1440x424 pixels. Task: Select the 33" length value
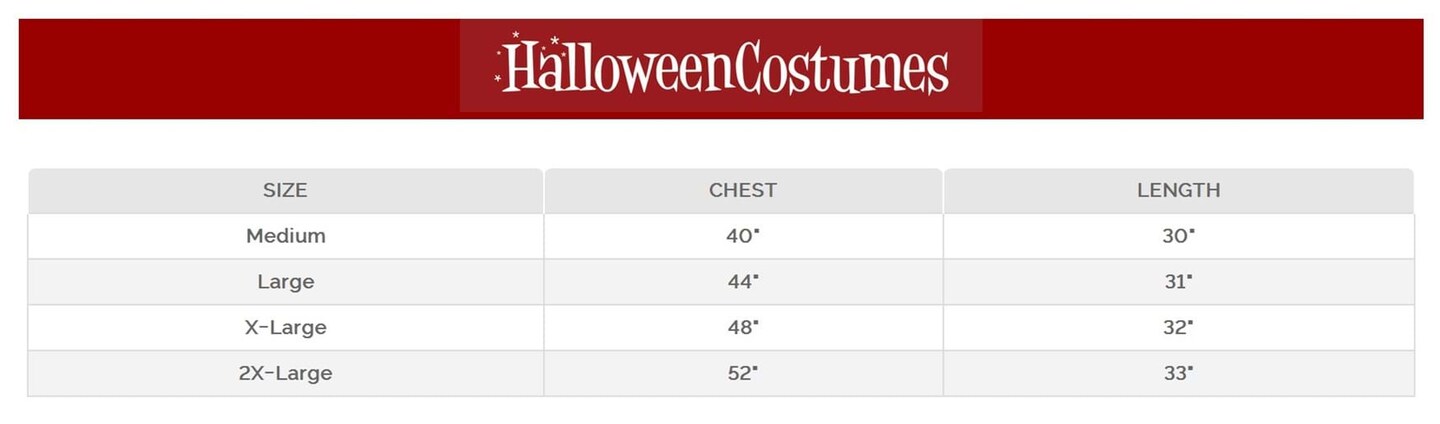coord(1178,374)
